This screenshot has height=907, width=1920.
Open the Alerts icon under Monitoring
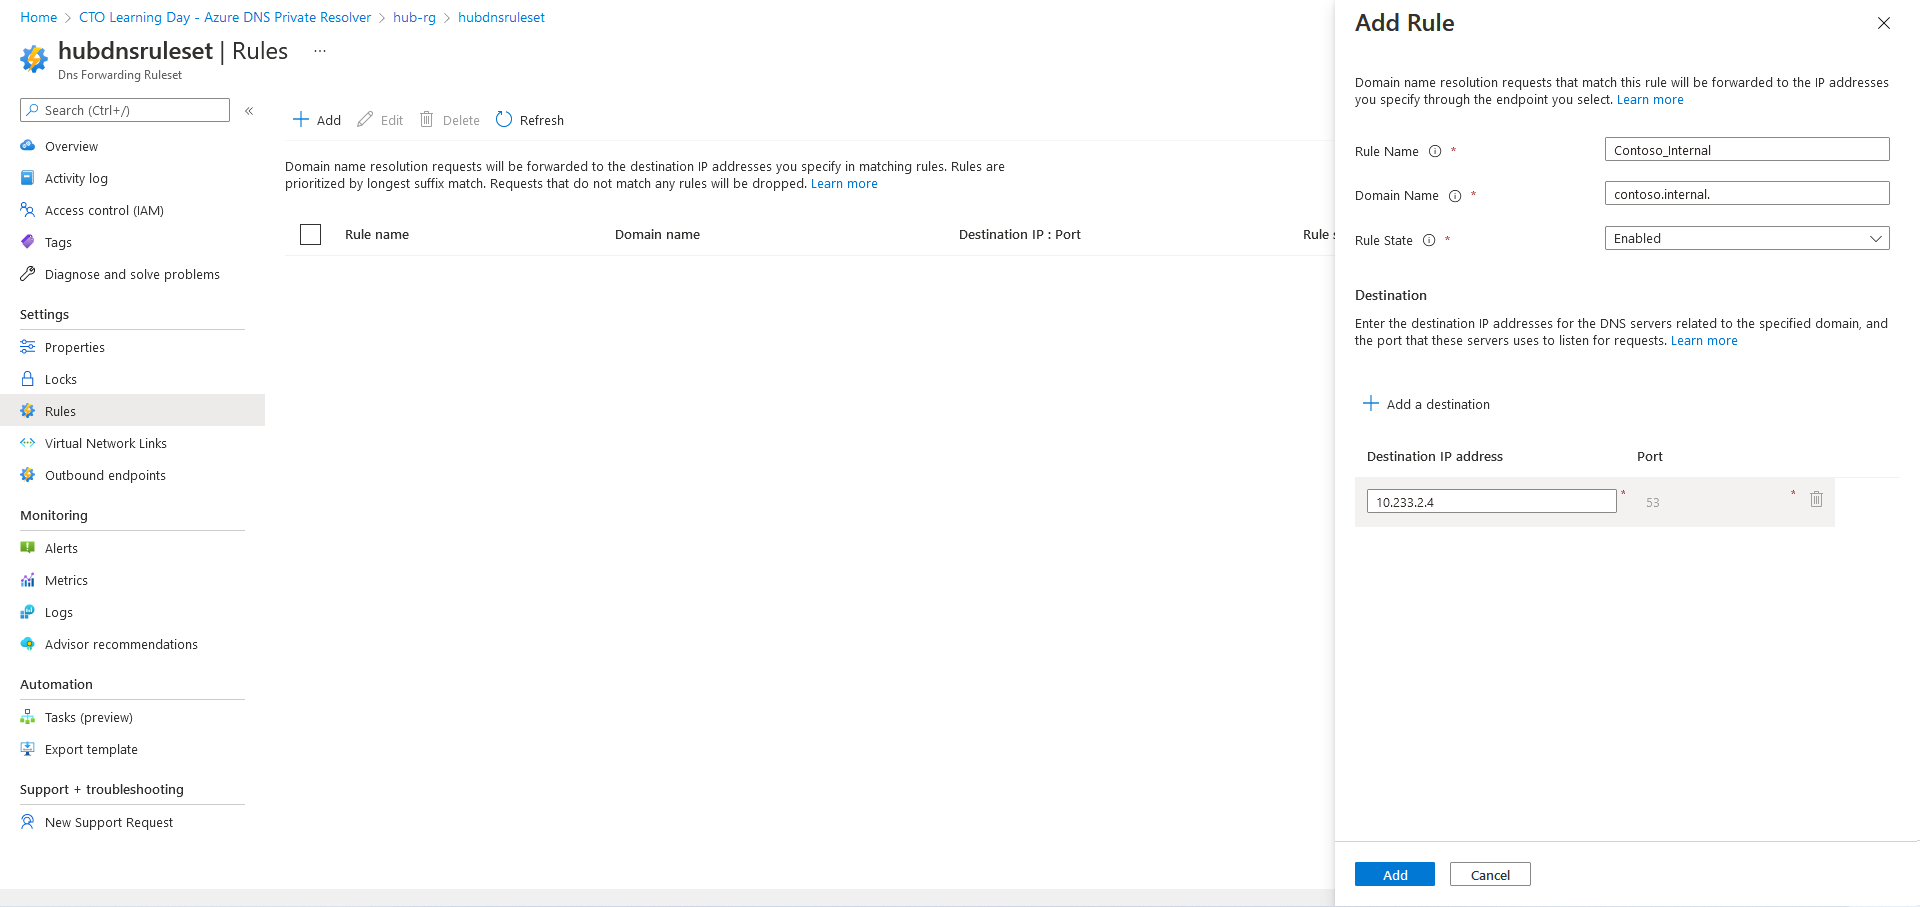click(28, 548)
